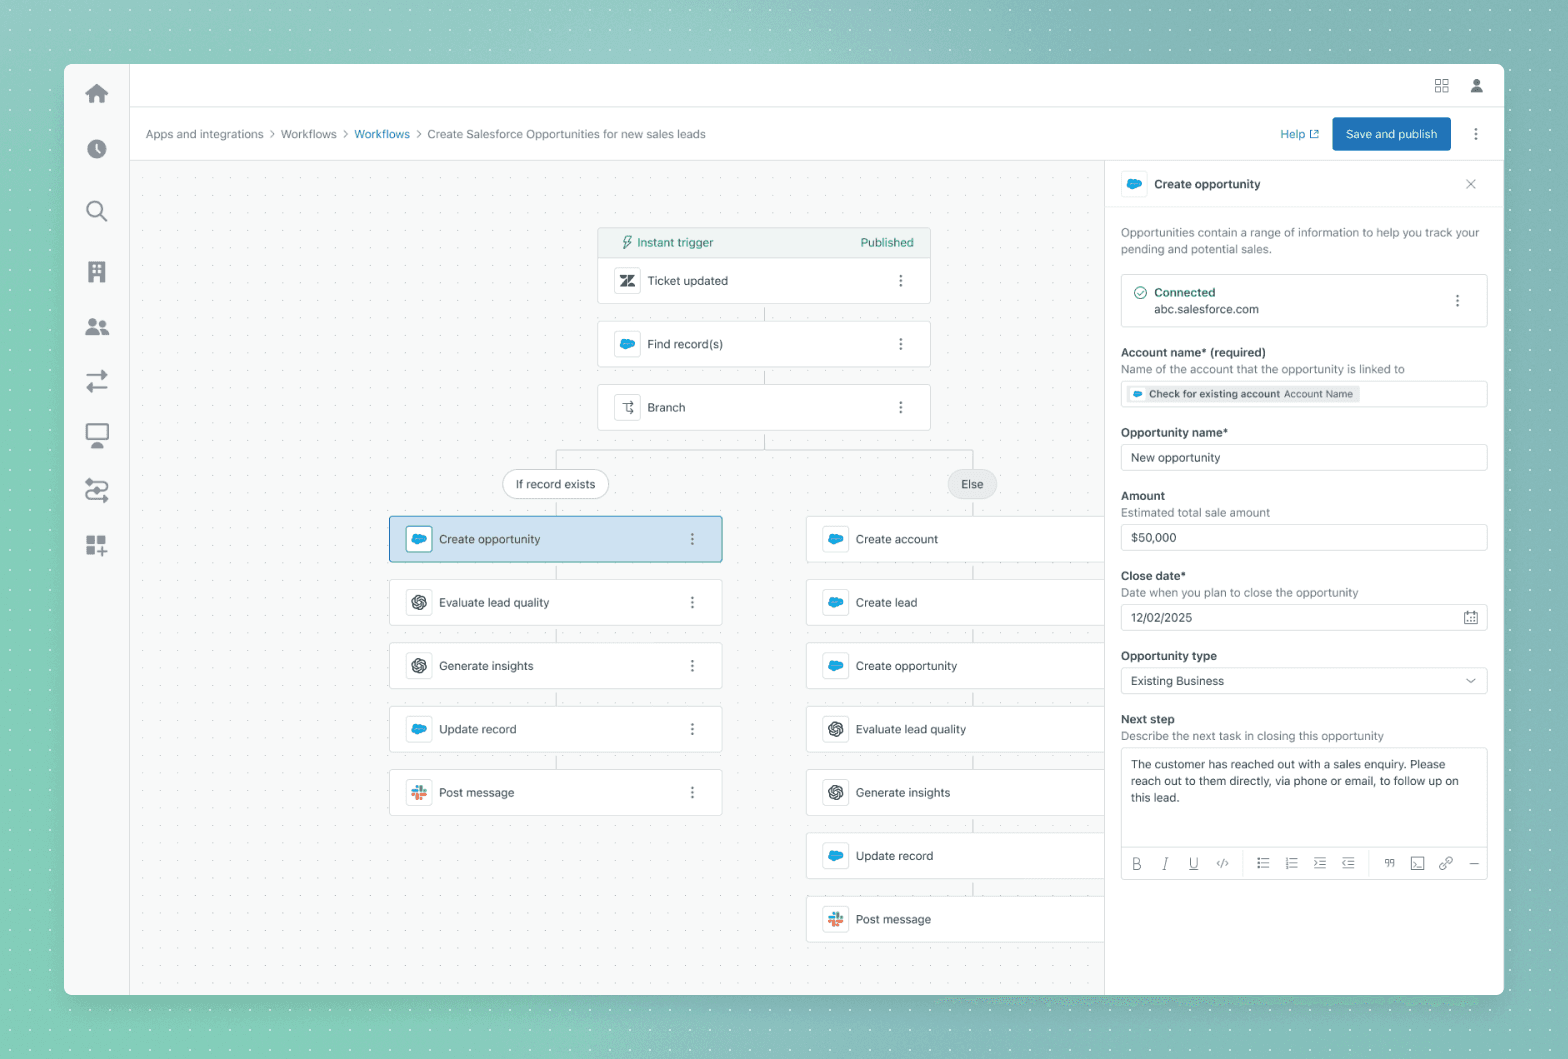This screenshot has width=1568, height=1059.
Task: Open the people icon in sidebar
Action: 97,327
